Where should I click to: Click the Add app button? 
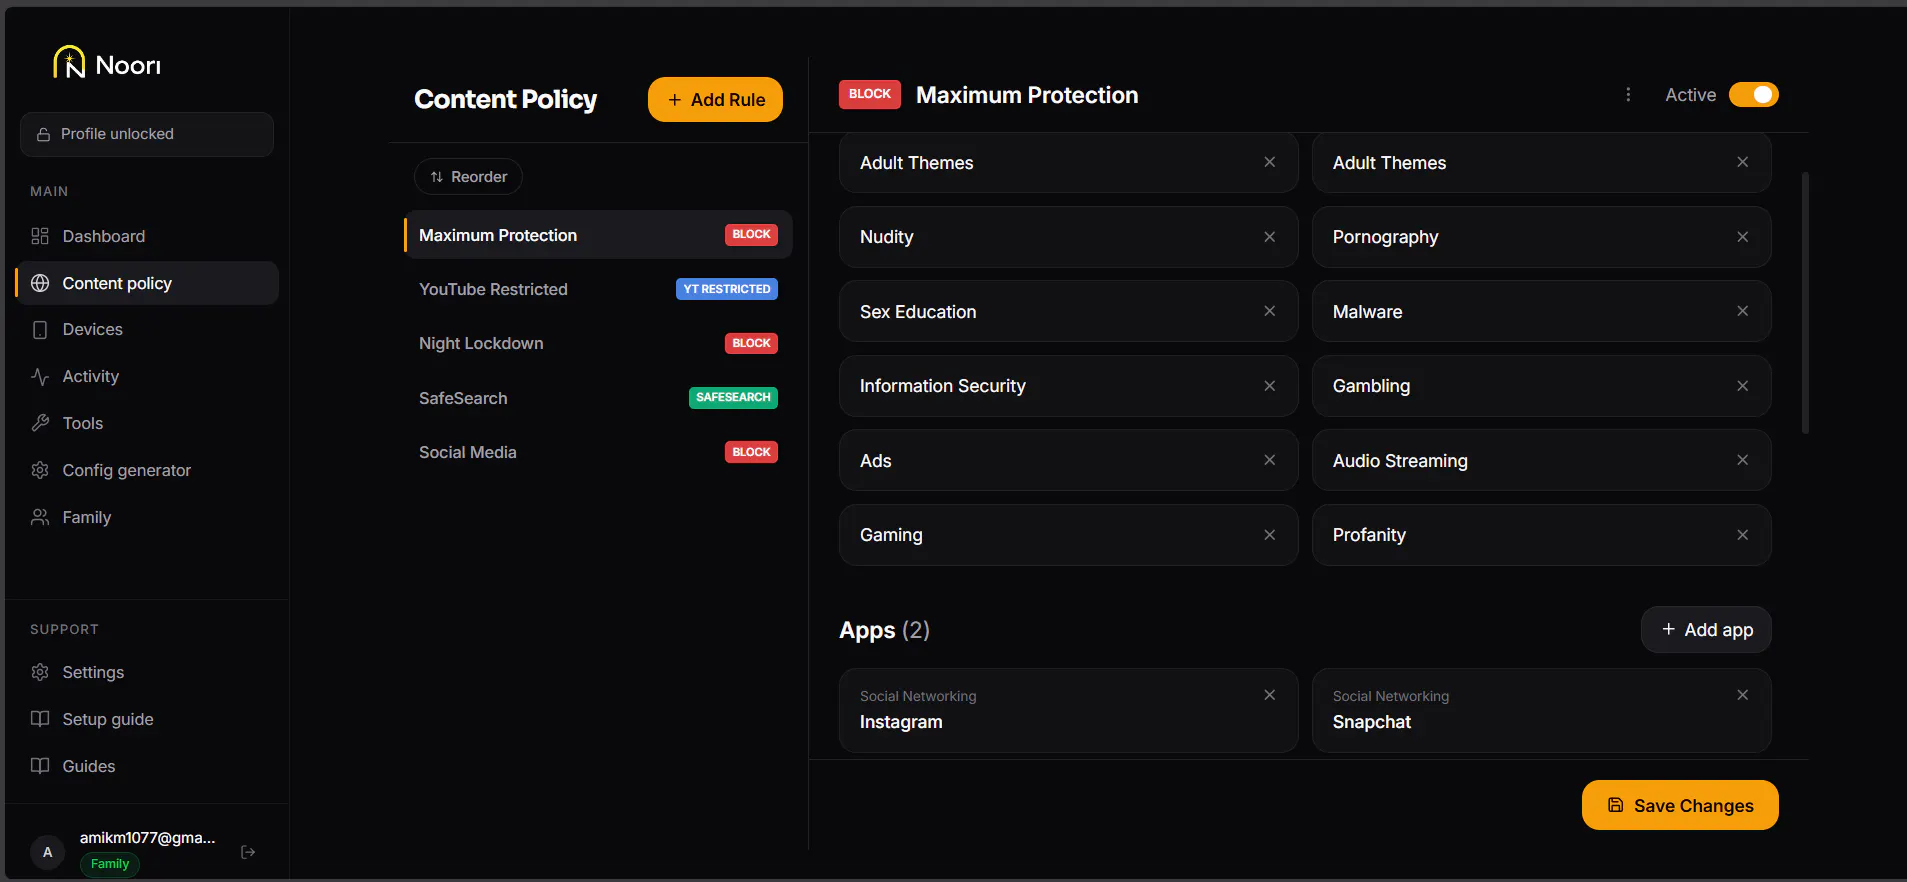coord(1706,630)
